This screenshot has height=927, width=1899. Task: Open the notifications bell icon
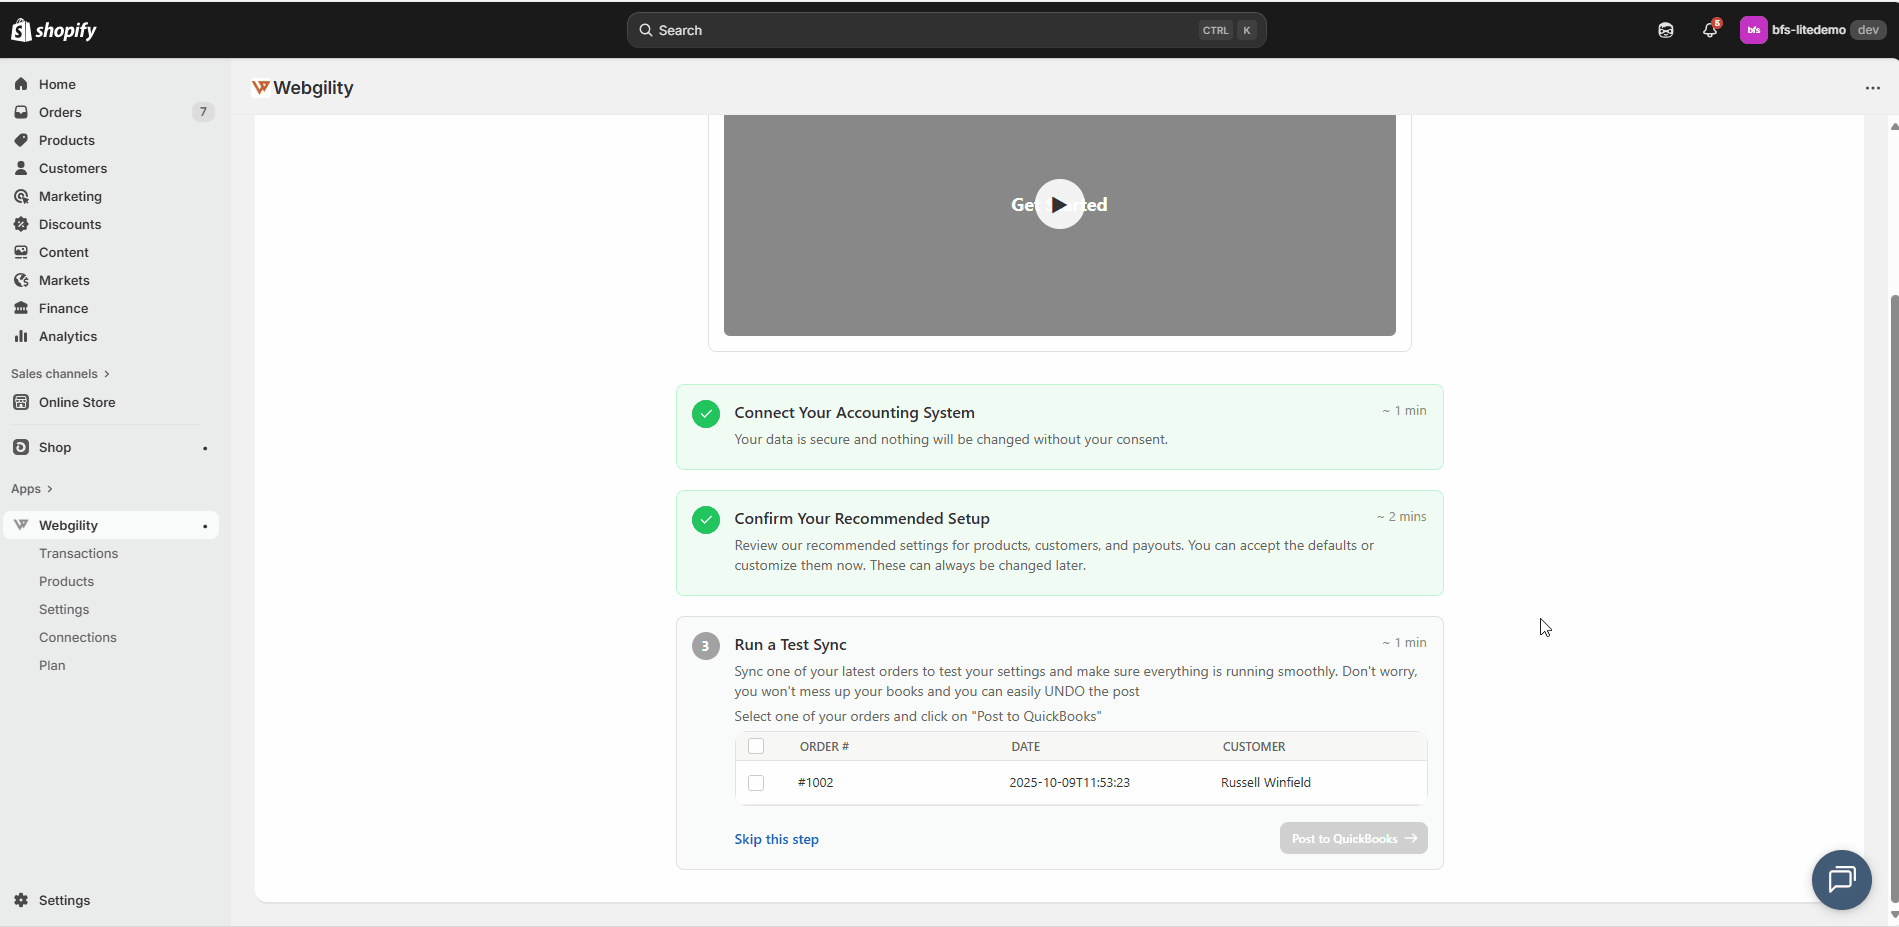click(x=1710, y=30)
